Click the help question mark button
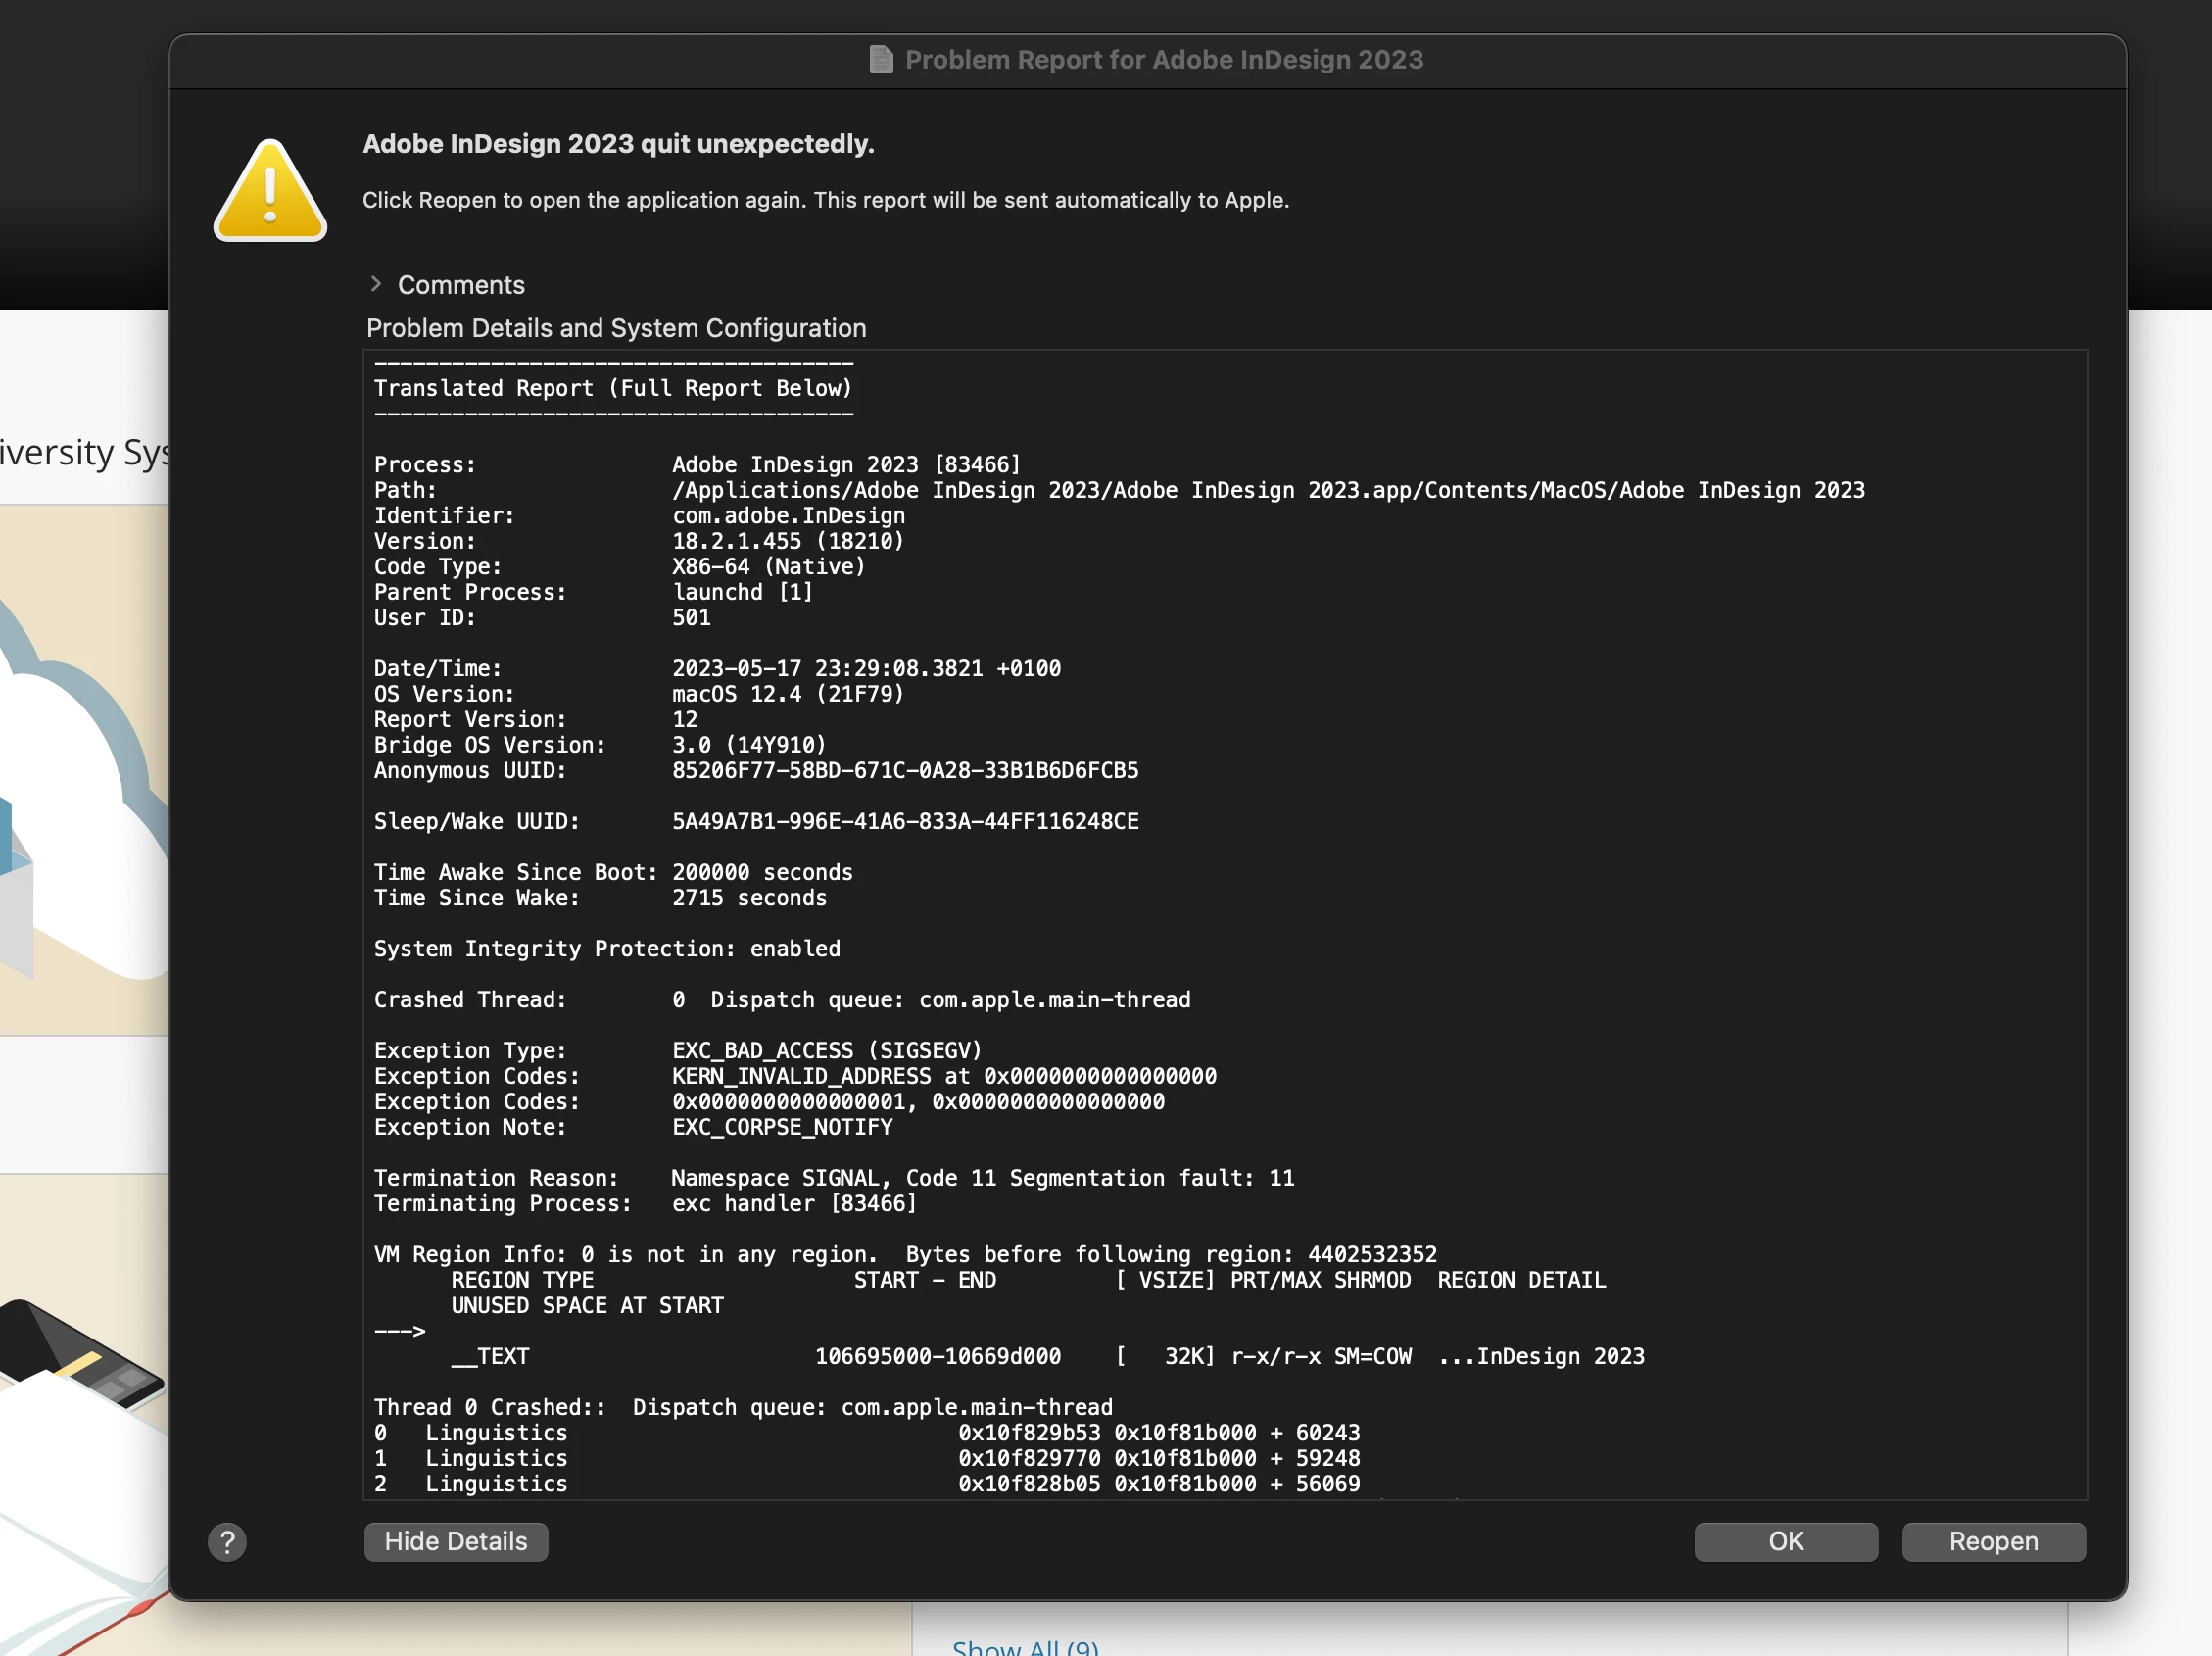 (227, 1542)
